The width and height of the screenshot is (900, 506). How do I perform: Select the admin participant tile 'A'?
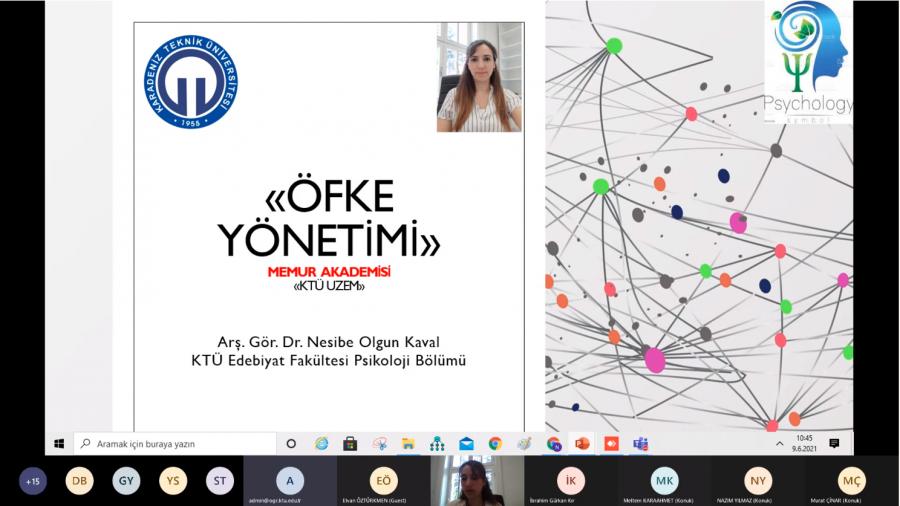[290, 480]
